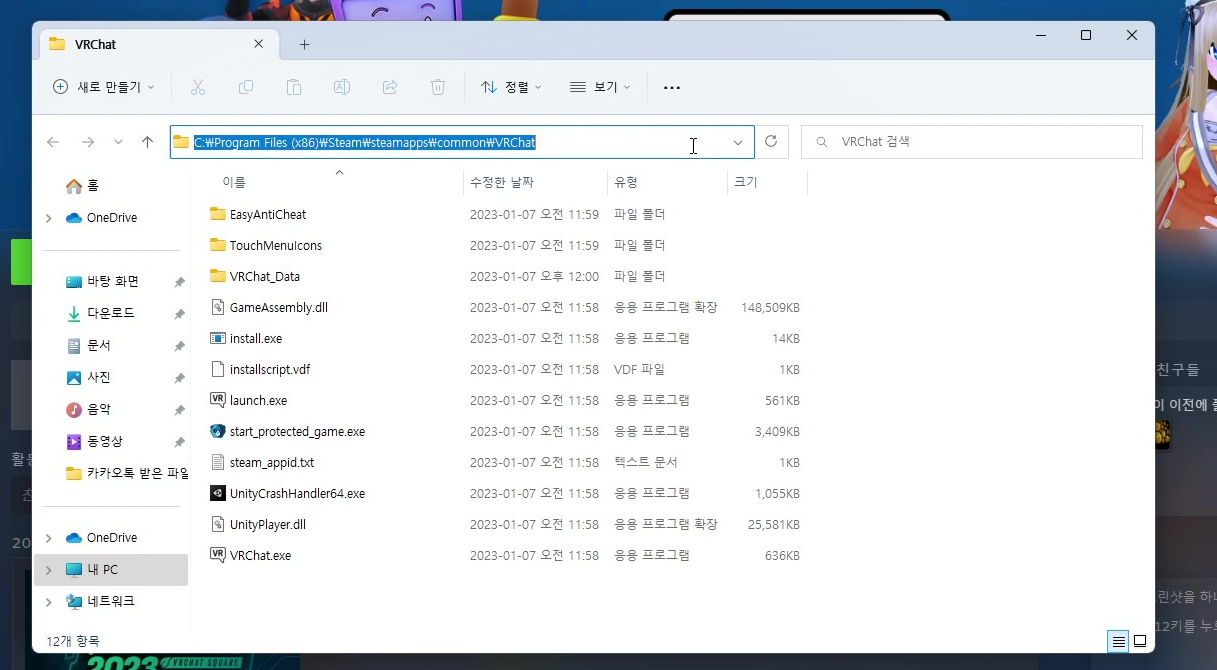1217x670 pixels.
Task: Open 동영상 in the navigation pane
Action: point(94,442)
